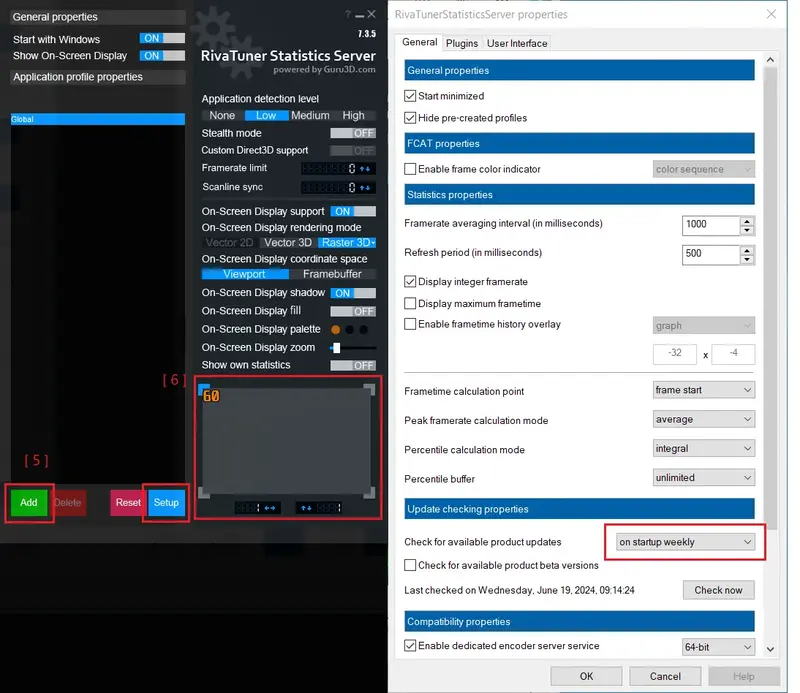
Task: Select the middle dark OSD palette dot
Action: (x=349, y=330)
